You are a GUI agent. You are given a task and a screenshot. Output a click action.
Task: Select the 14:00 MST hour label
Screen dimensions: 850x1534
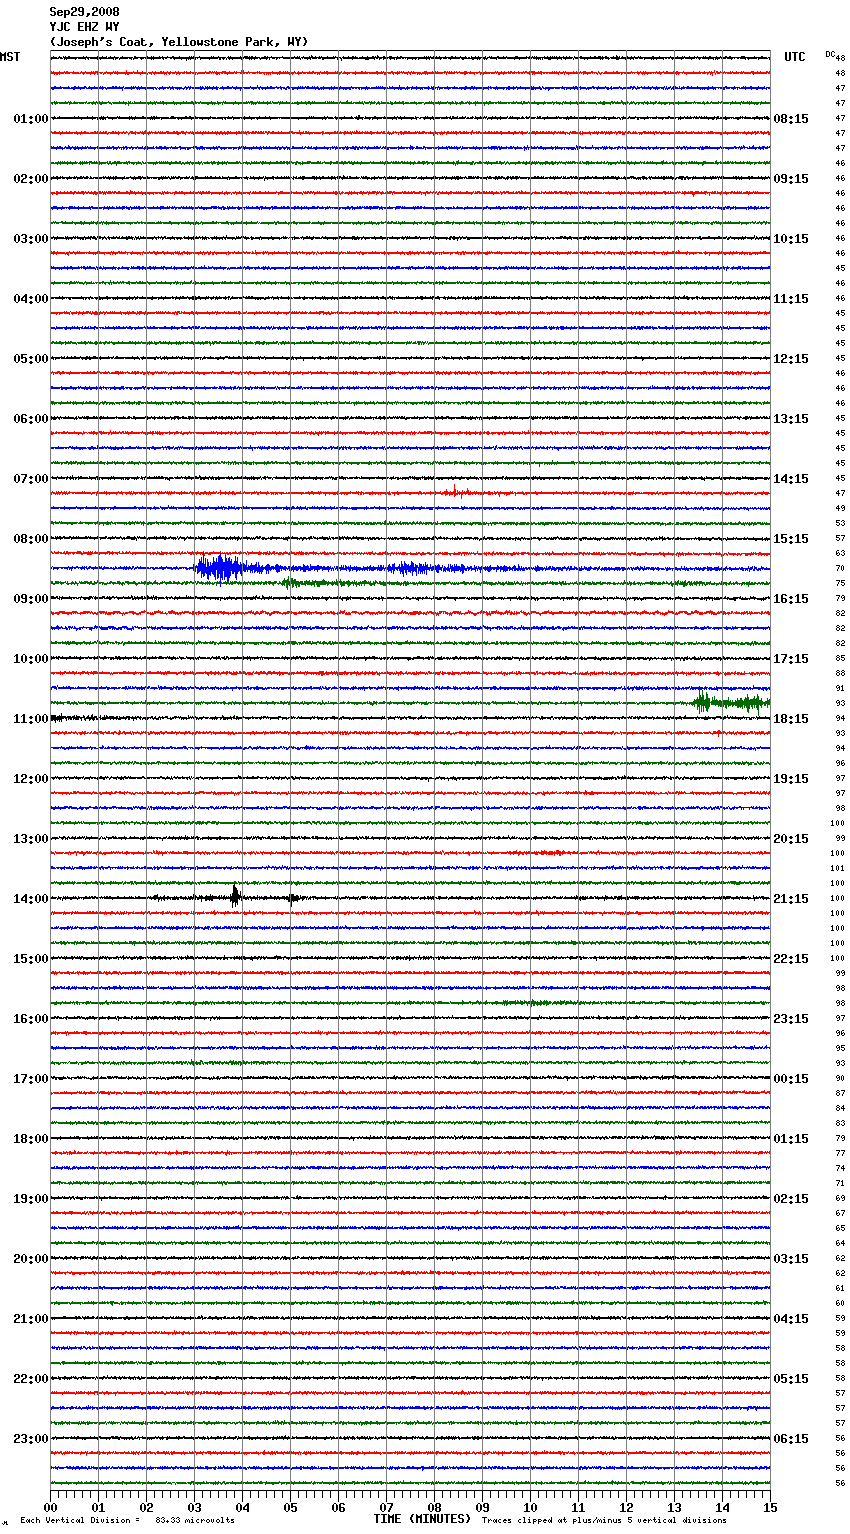coord(31,899)
